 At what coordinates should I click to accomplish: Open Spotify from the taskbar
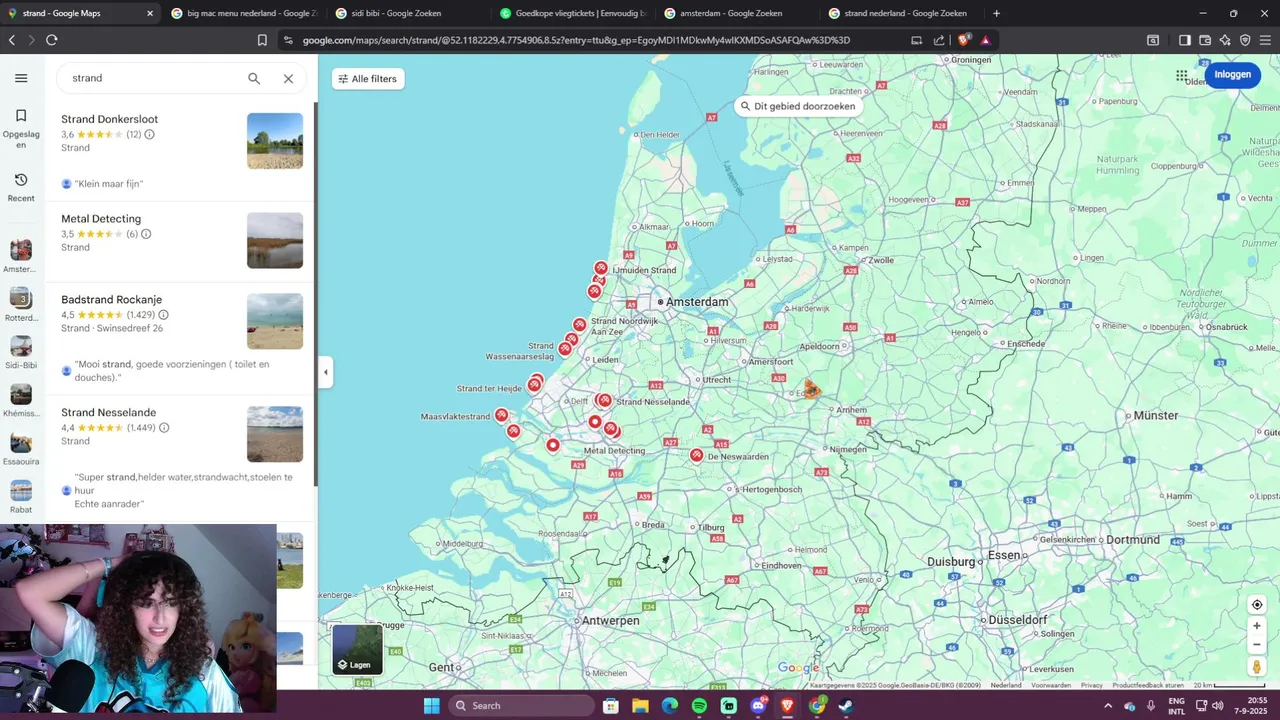(x=699, y=705)
